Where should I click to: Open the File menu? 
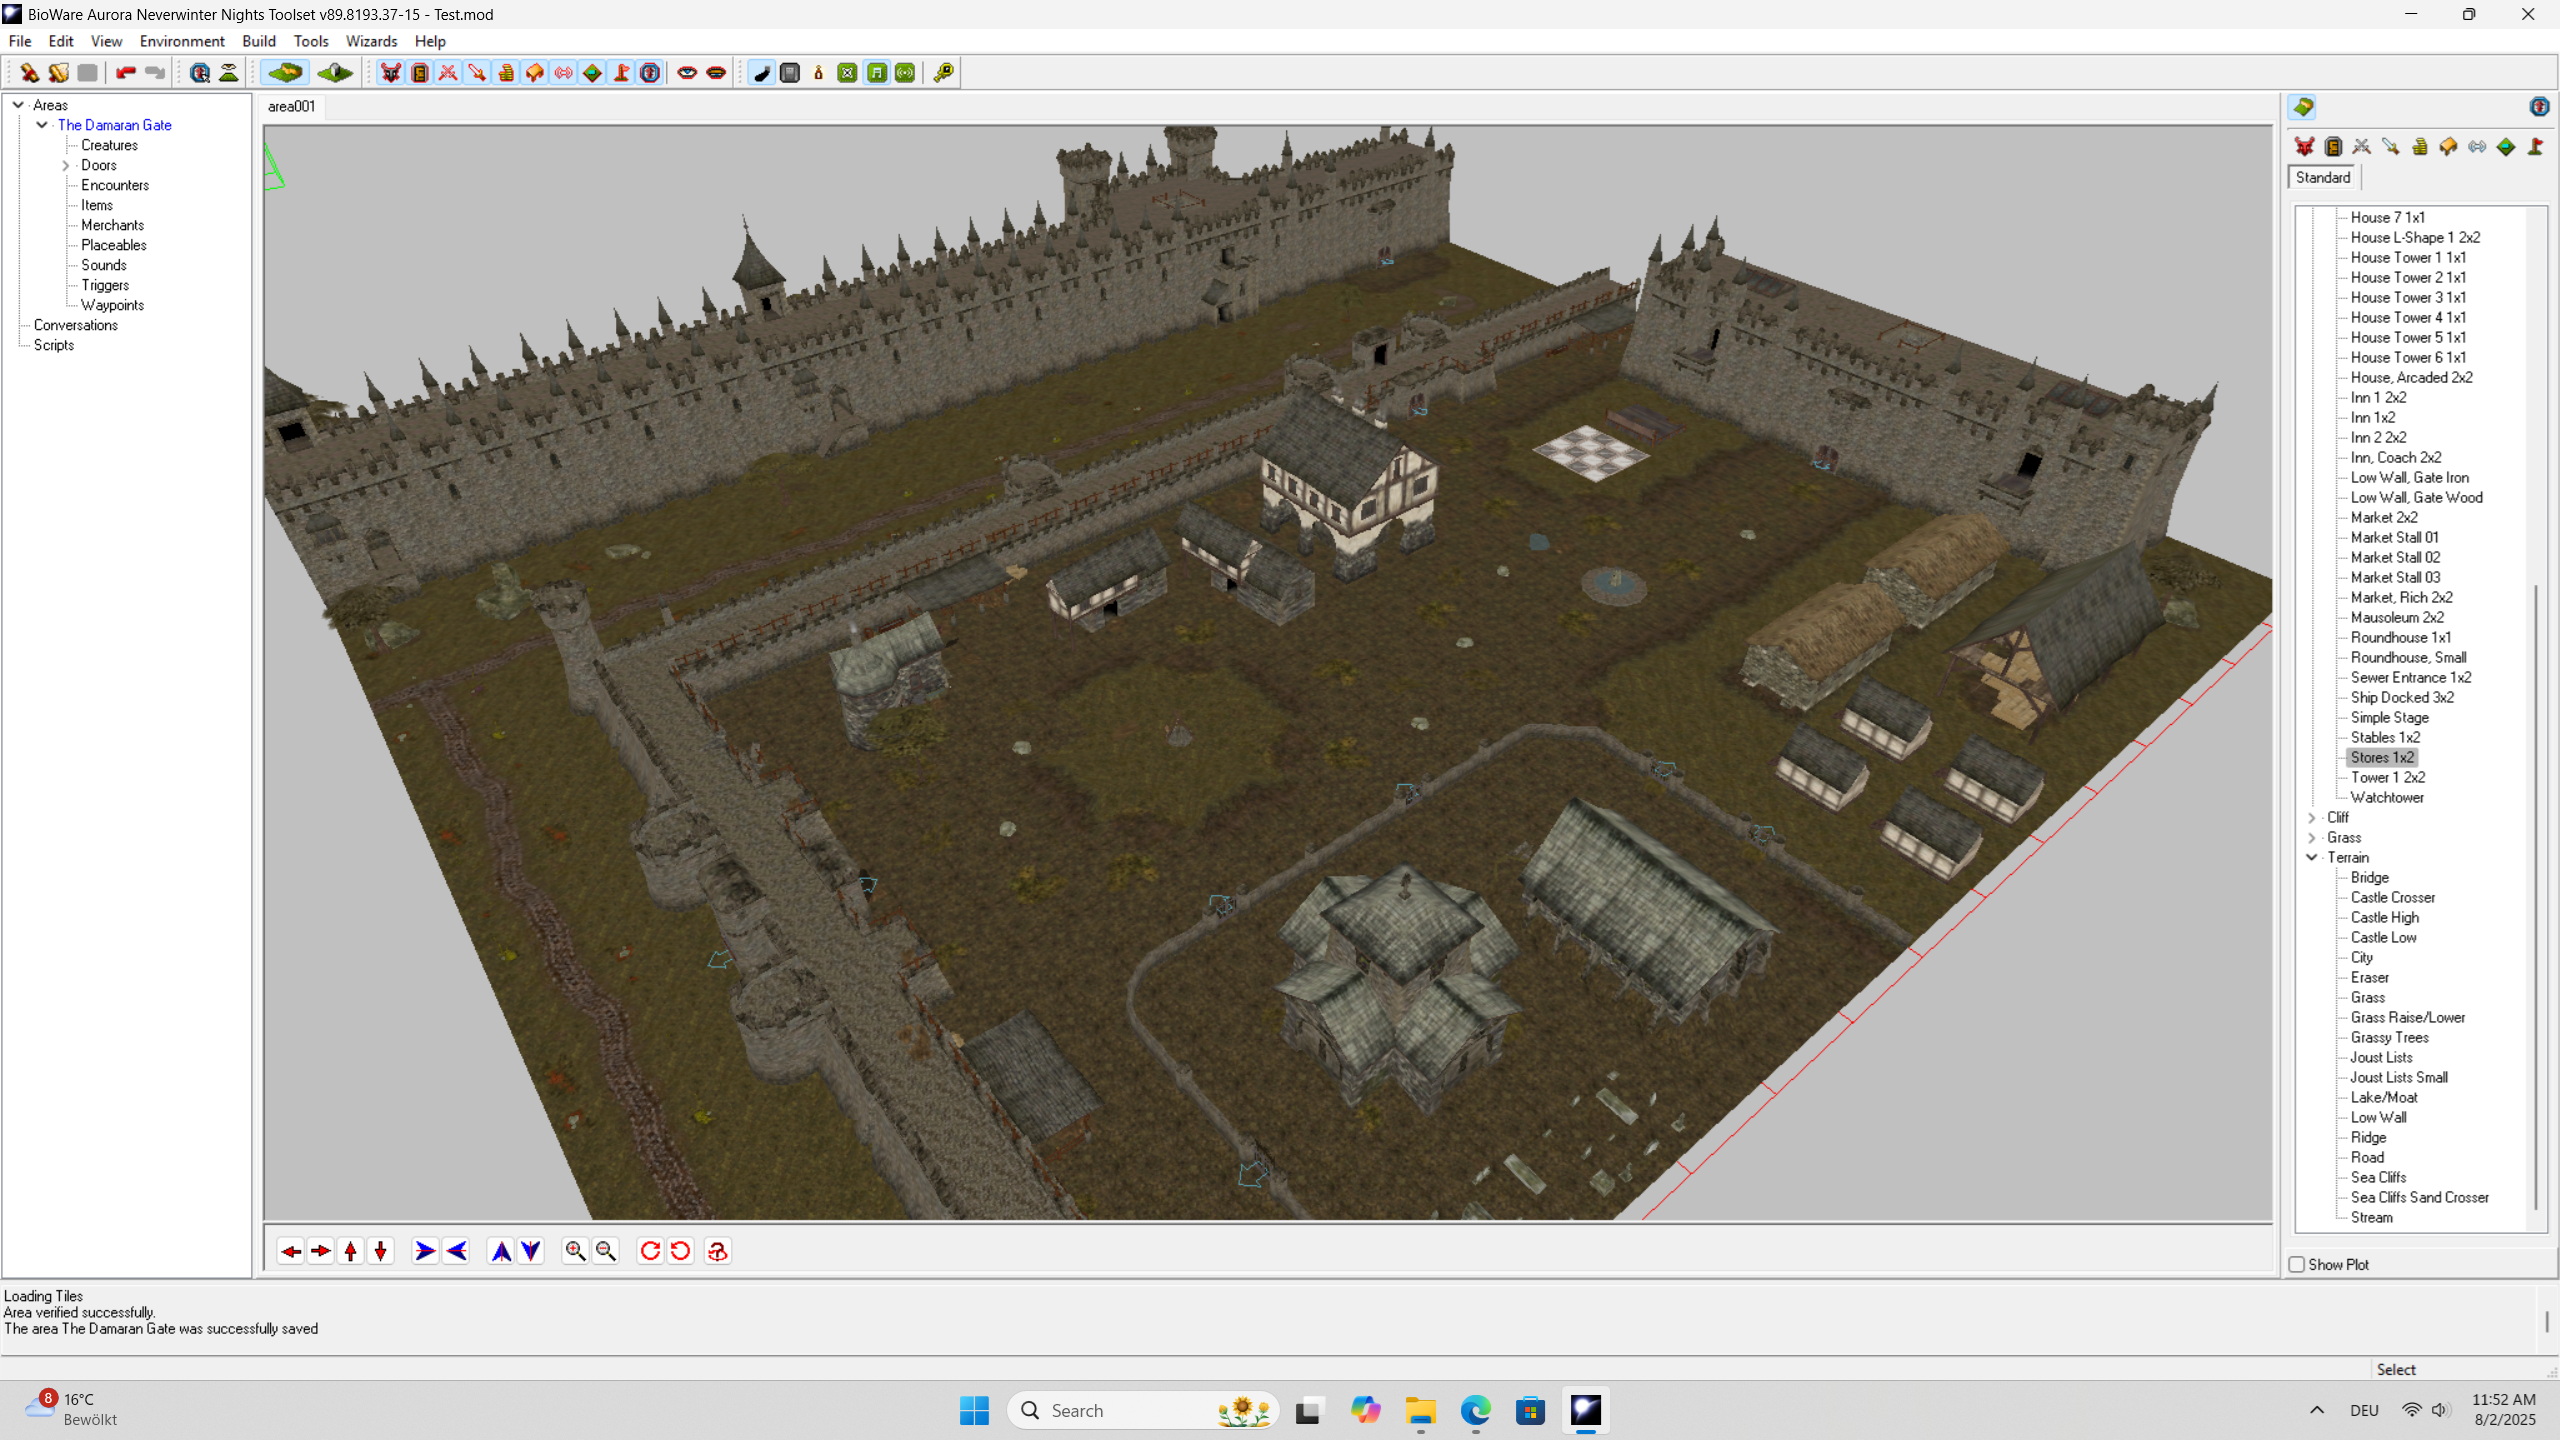coord(20,41)
